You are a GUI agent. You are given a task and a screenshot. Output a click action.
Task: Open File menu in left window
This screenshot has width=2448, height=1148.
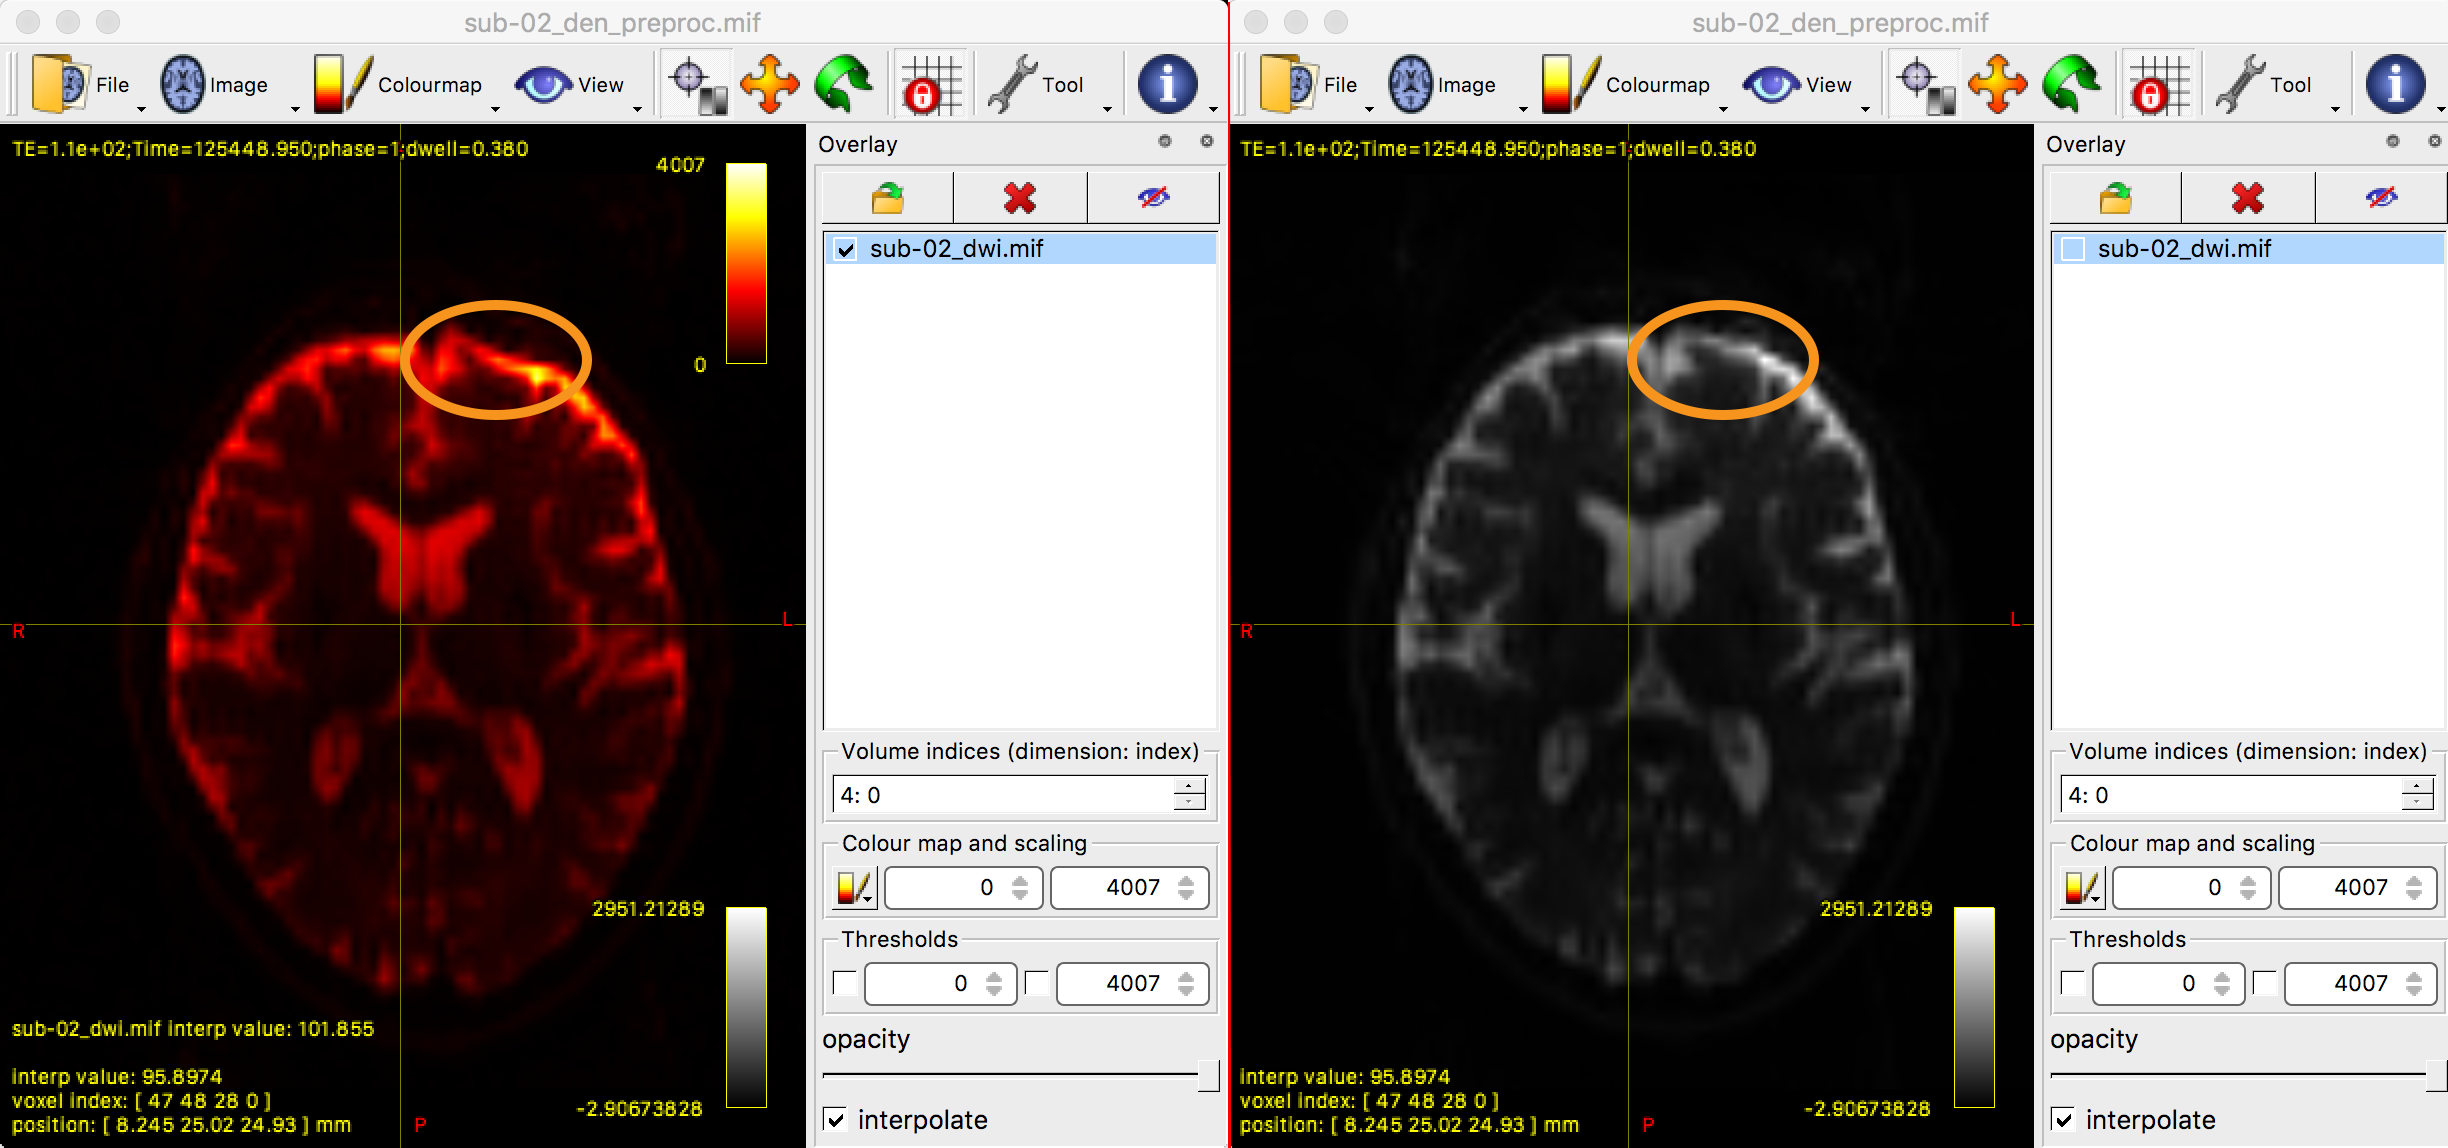[x=86, y=84]
